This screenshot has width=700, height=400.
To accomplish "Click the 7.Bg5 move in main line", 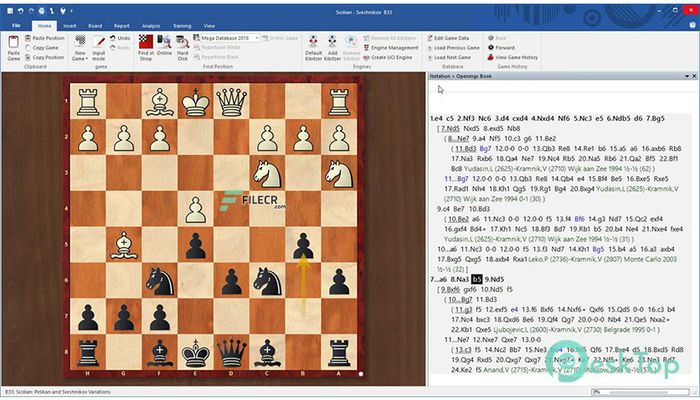I will [655, 118].
